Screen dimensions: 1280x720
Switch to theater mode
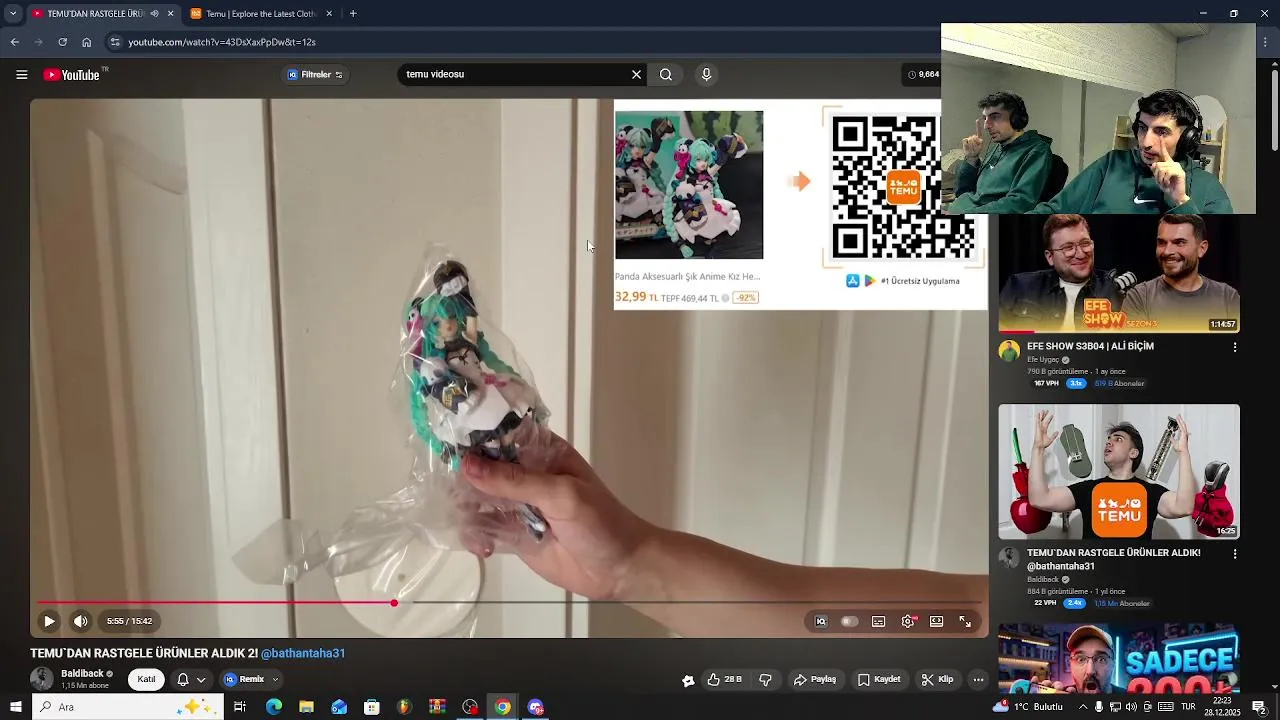[936, 621]
